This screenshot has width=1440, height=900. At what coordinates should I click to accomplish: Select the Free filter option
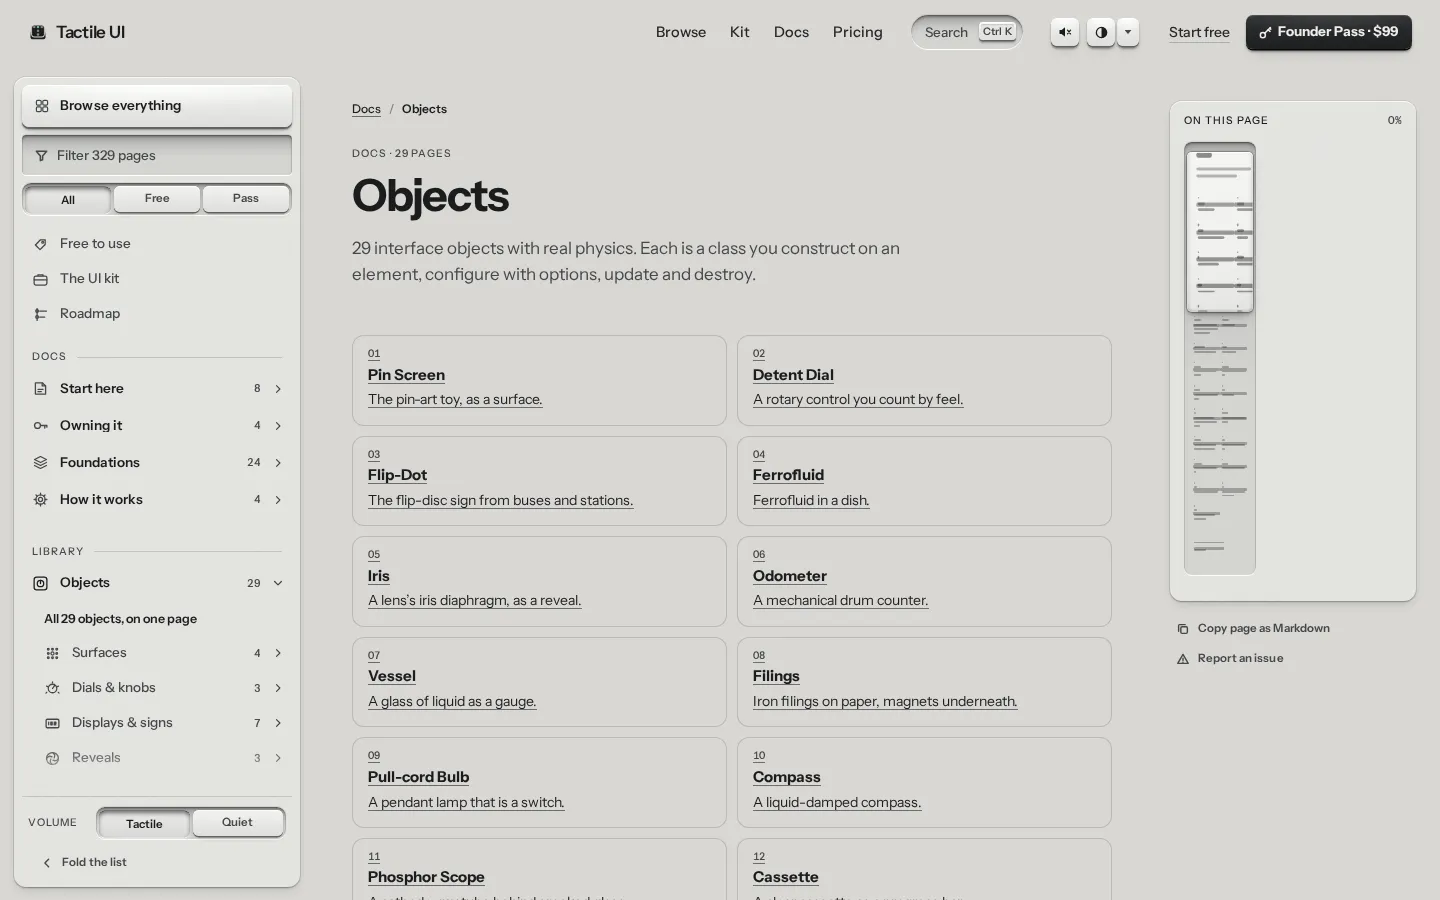(157, 199)
